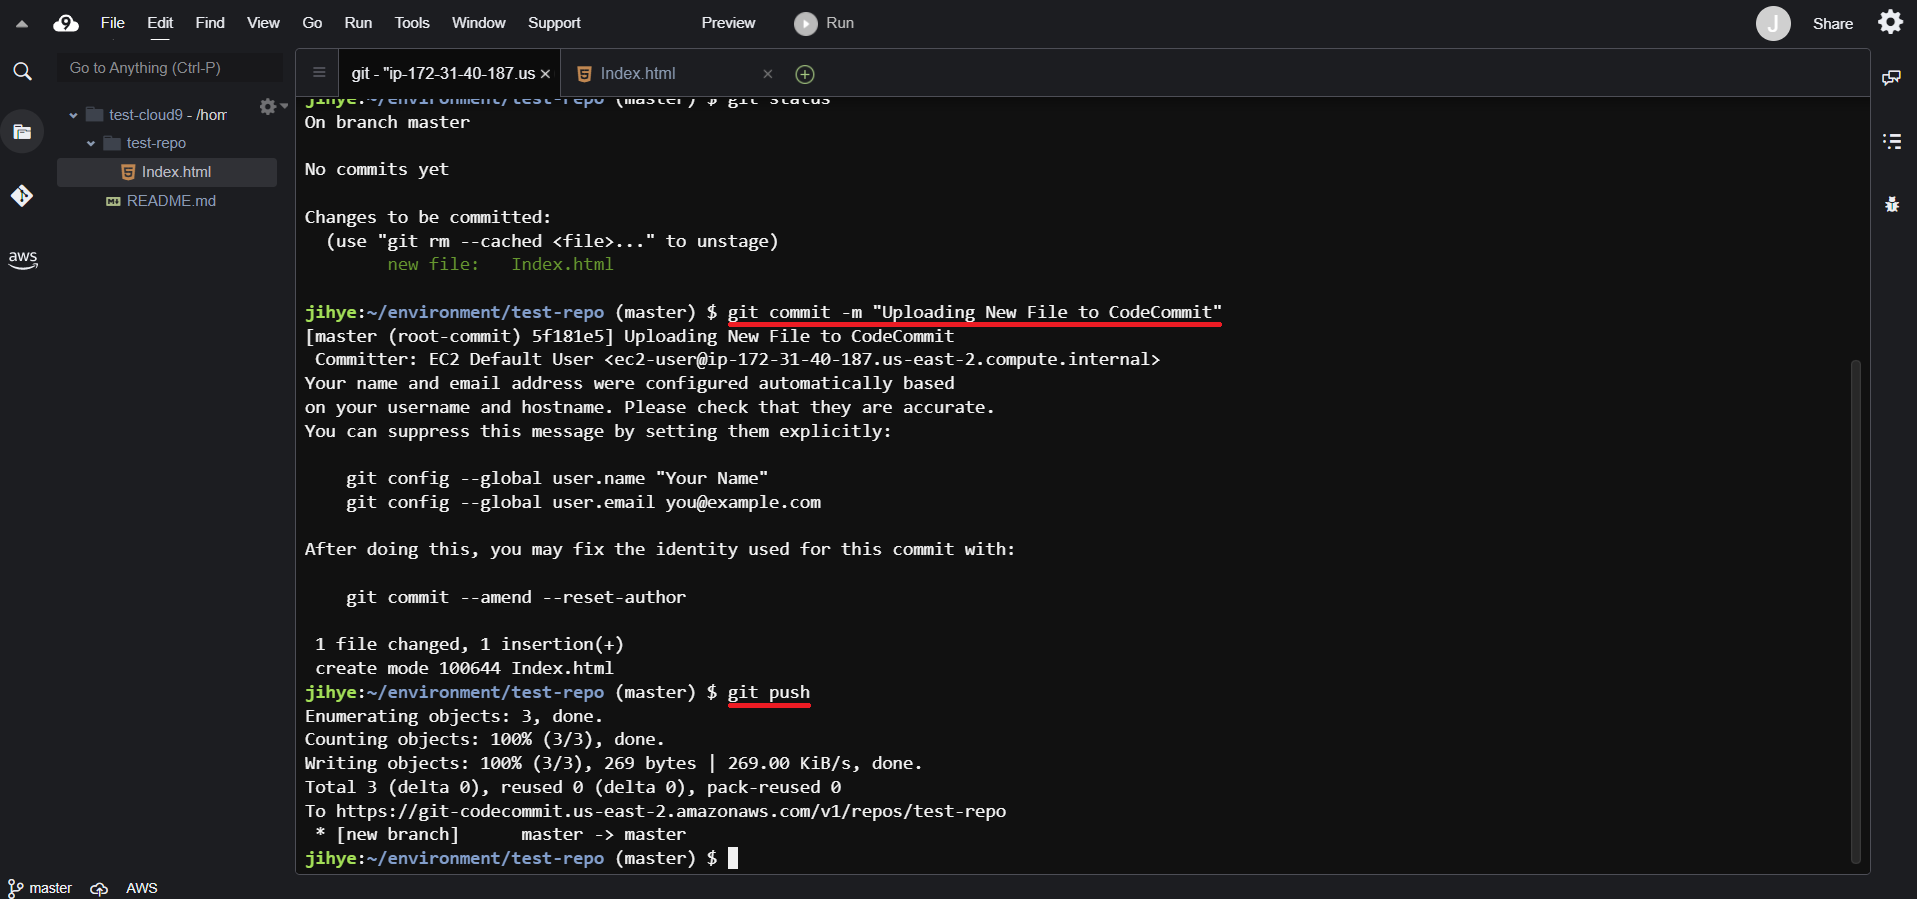Collapse the test-cloud9 root folder
The height and width of the screenshot is (899, 1917).
click(73, 115)
